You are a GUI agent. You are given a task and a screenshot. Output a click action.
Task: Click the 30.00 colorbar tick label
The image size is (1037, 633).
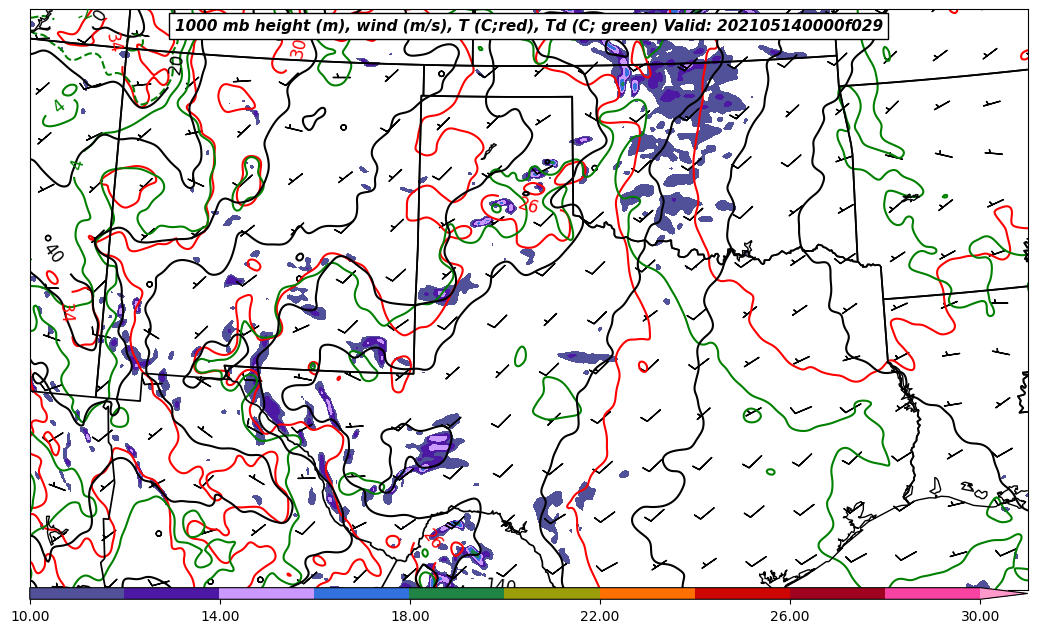coord(980,616)
